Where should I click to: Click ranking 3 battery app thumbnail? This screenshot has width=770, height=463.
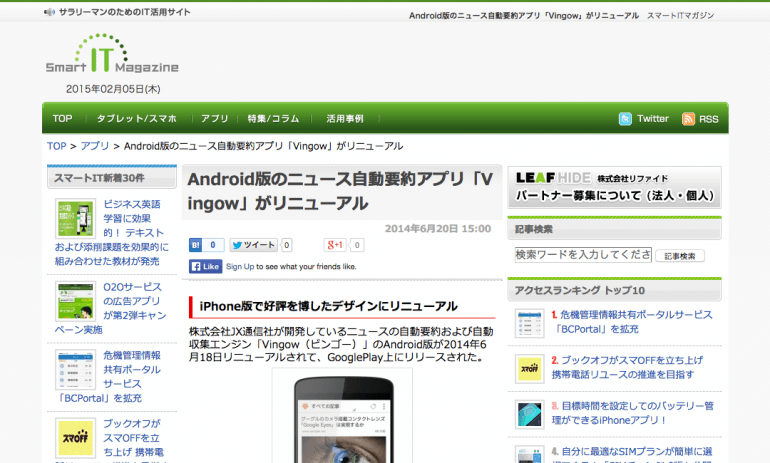pos(529,414)
